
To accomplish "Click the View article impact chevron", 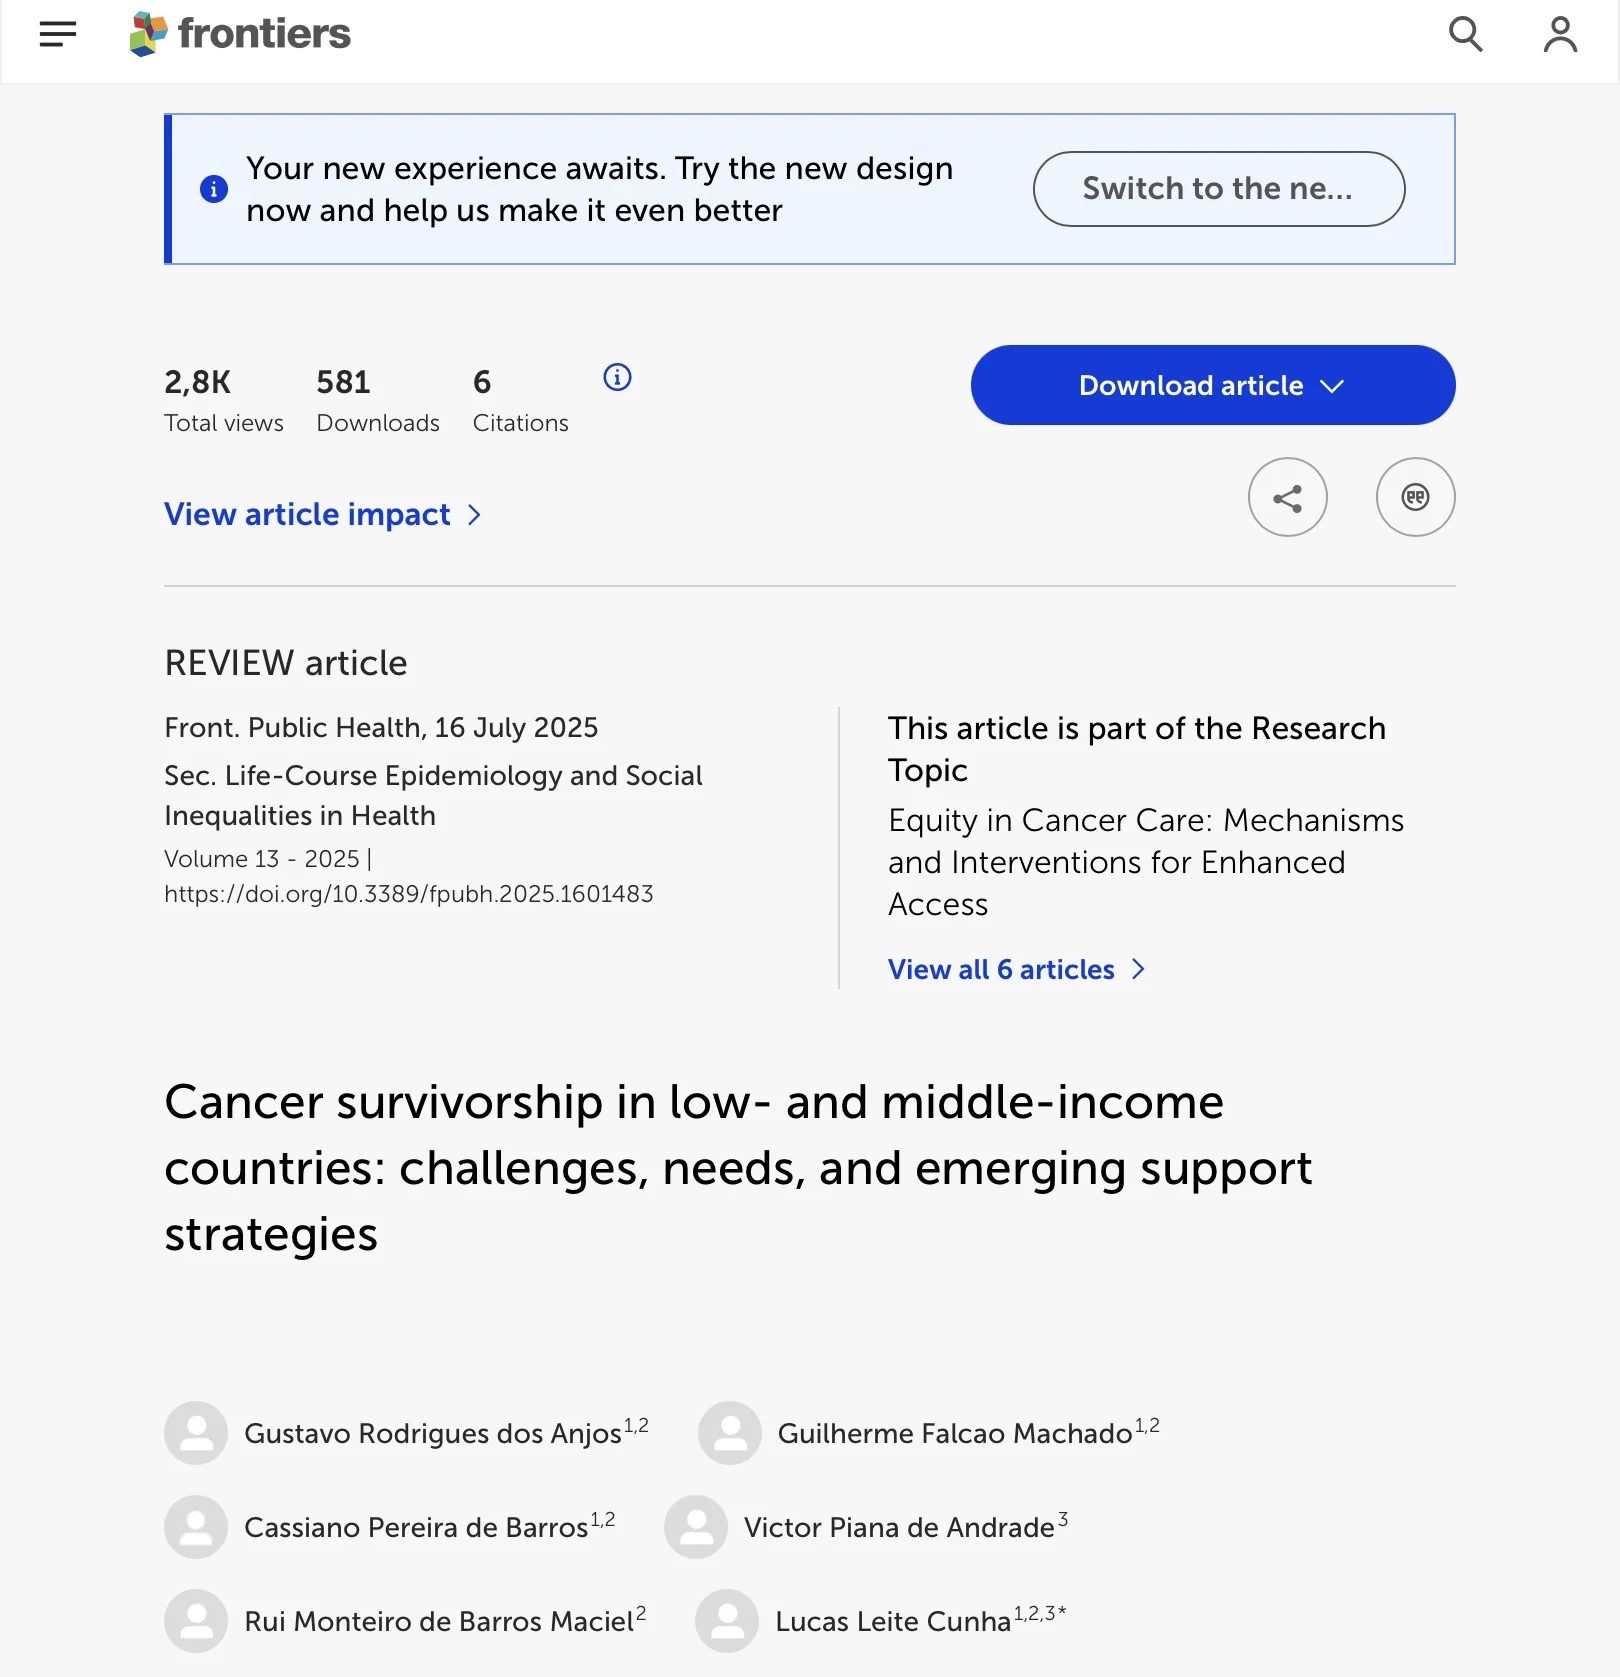I will point(474,515).
